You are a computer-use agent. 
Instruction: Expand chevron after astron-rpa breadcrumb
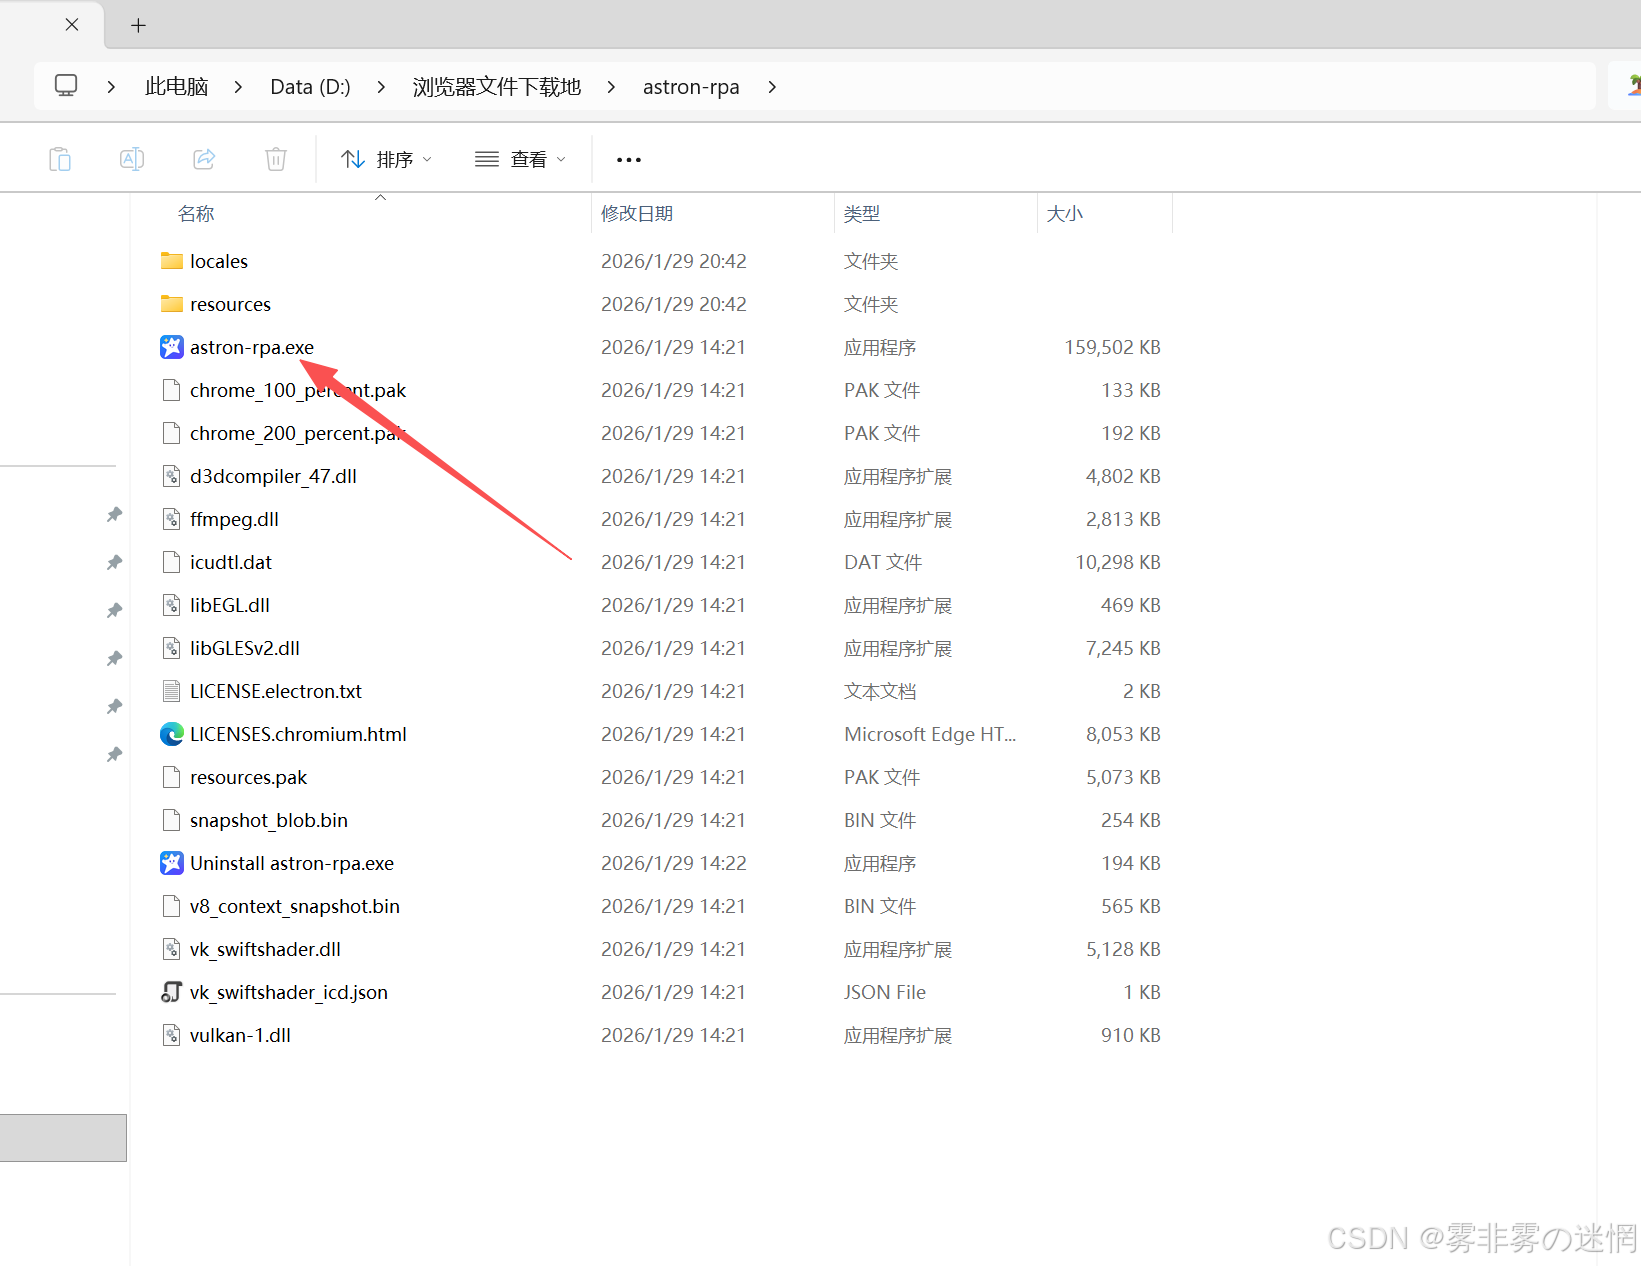[772, 87]
